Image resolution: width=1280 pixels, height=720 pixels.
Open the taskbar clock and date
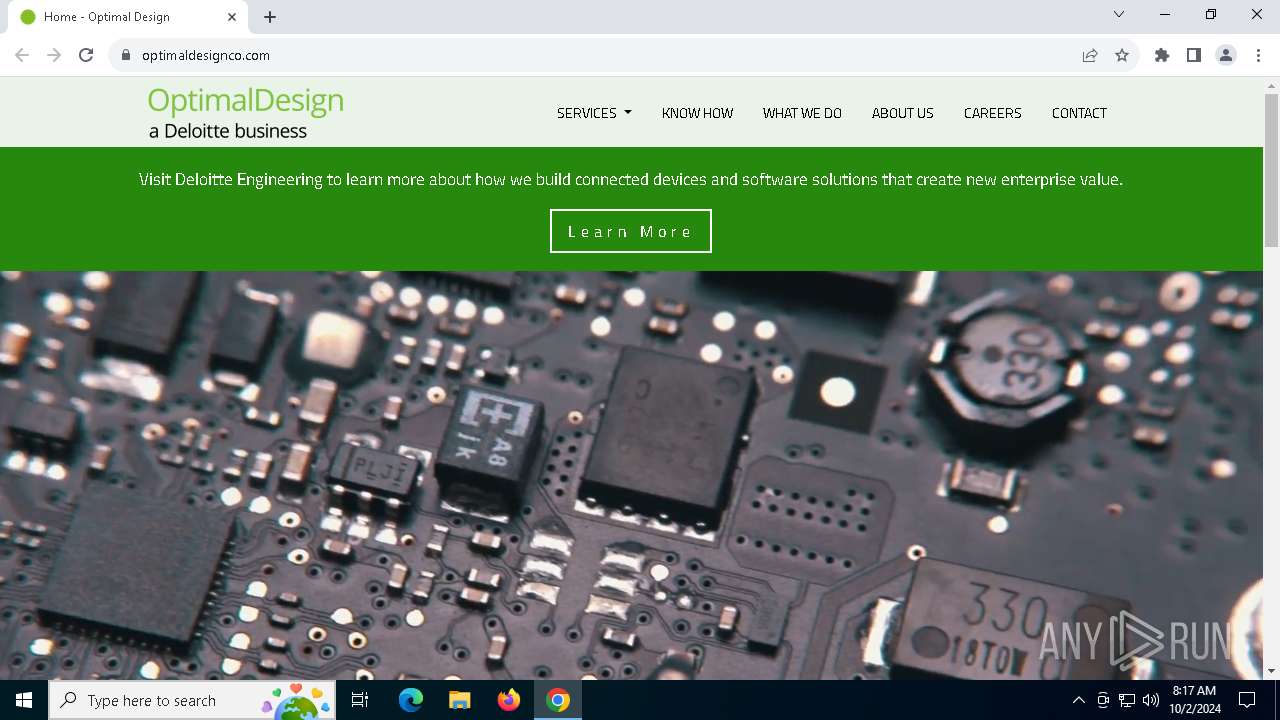point(1194,700)
